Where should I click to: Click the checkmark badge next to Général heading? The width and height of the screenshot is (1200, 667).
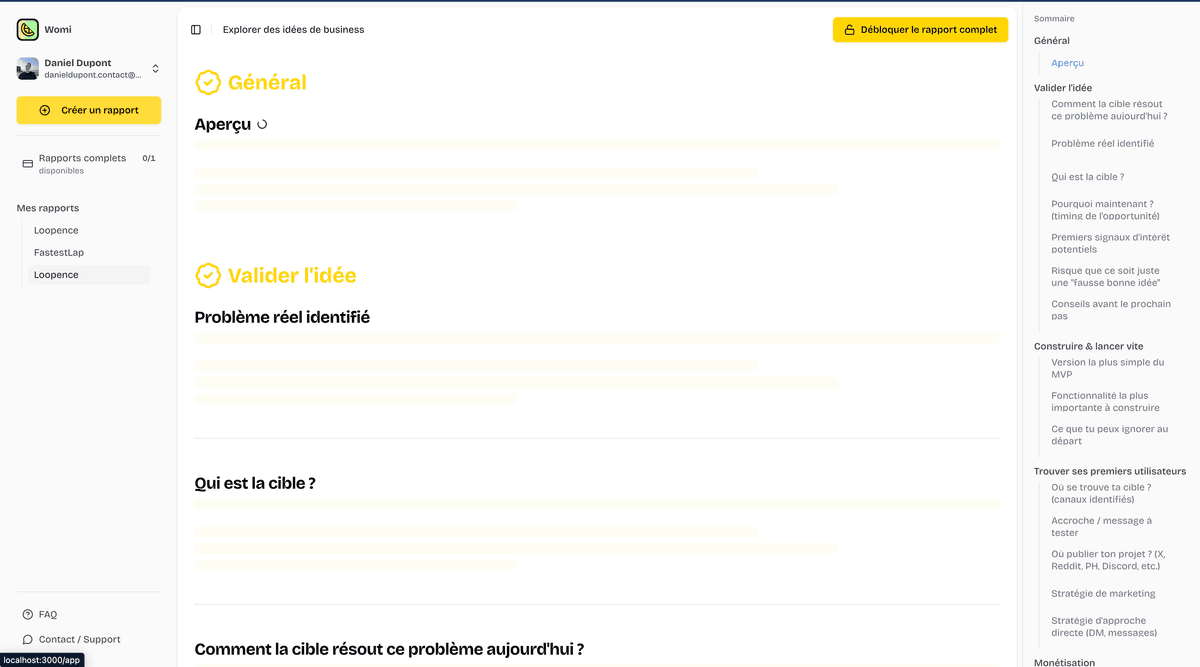(x=207, y=83)
